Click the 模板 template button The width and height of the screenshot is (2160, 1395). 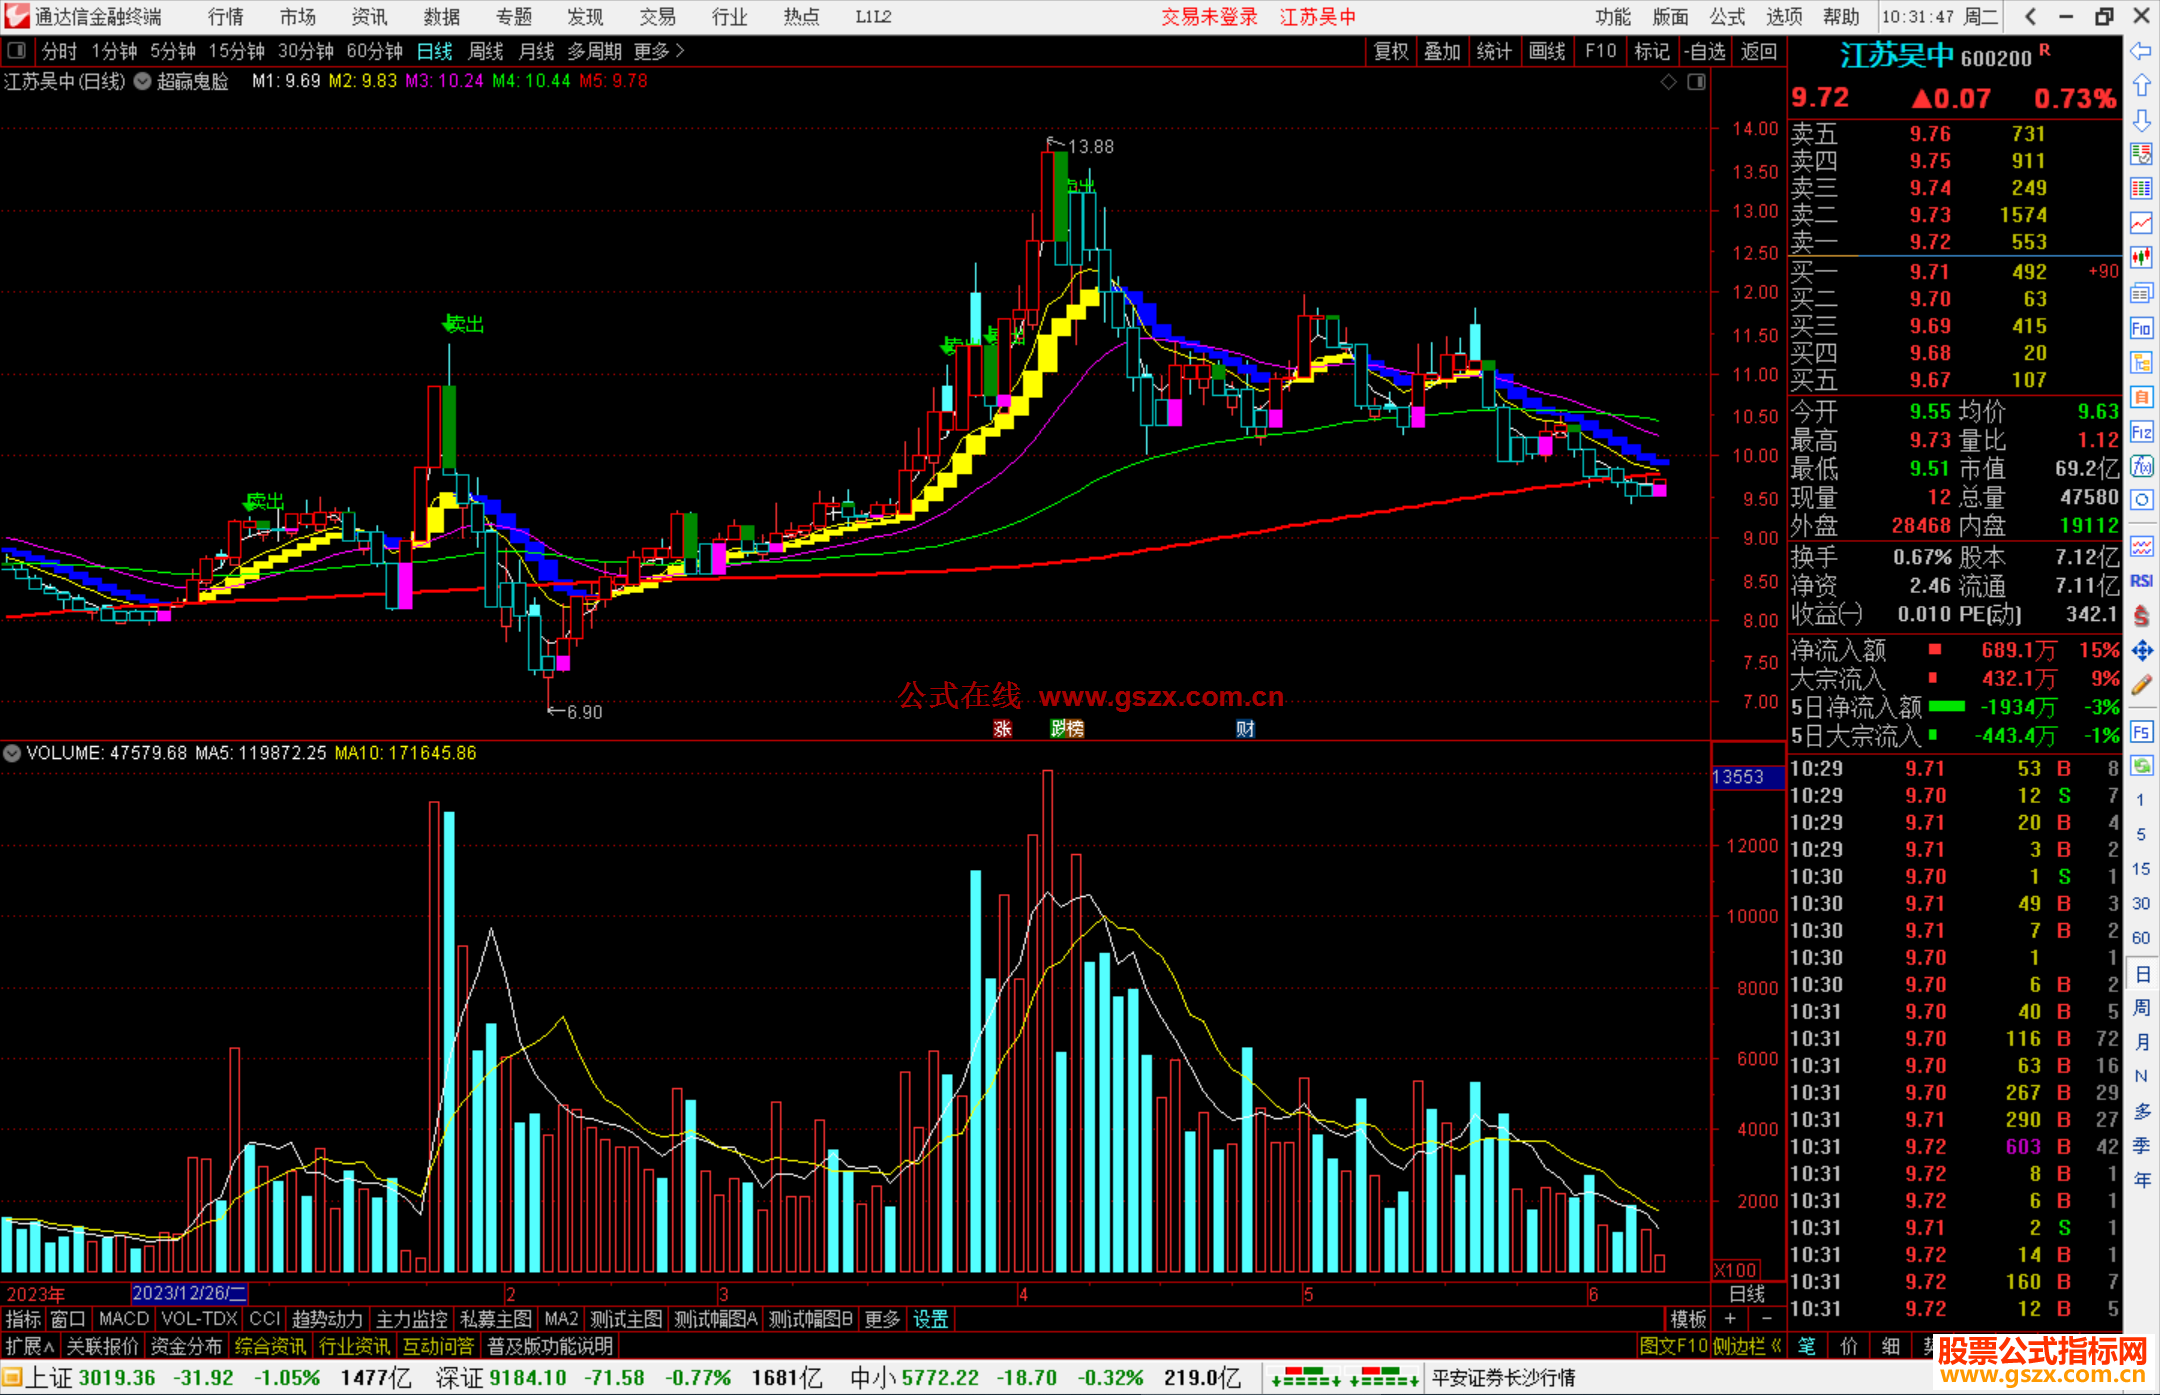coord(1688,1319)
